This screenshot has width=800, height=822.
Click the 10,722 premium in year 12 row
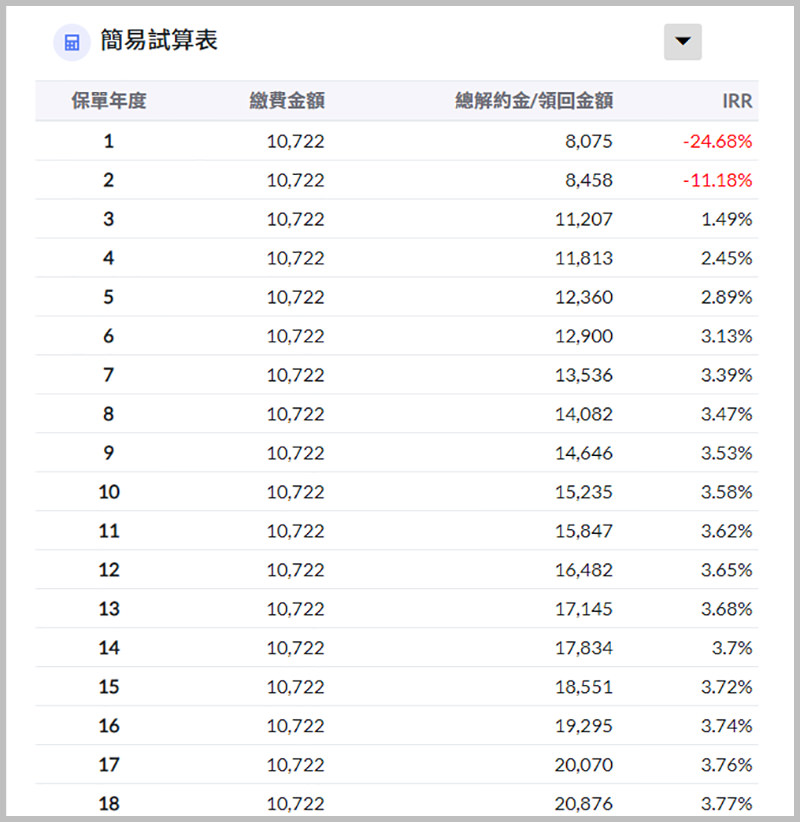tap(296, 570)
